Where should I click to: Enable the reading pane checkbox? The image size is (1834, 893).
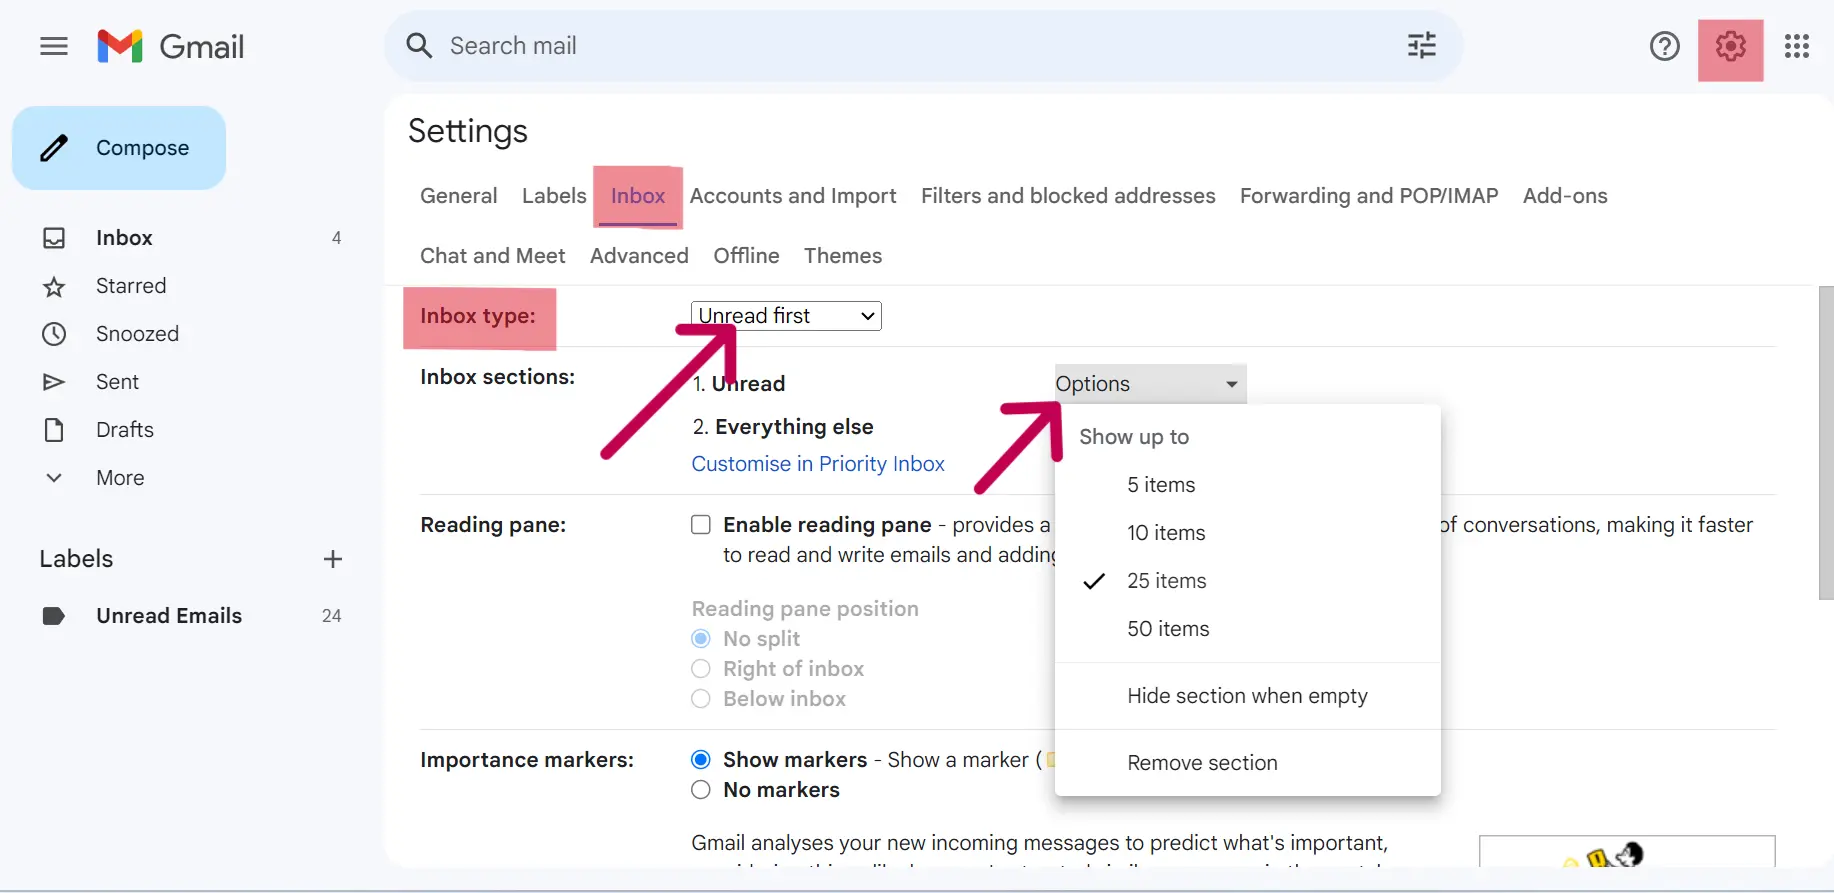click(701, 525)
